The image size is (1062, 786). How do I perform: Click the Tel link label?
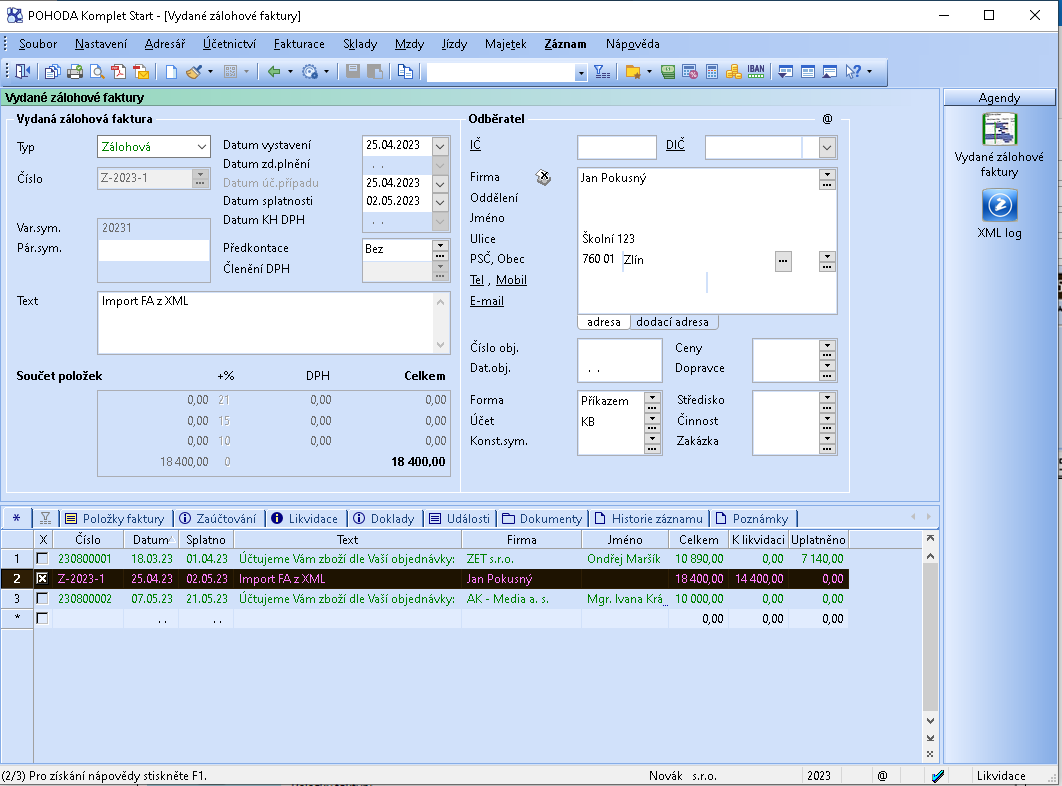tap(477, 281)
